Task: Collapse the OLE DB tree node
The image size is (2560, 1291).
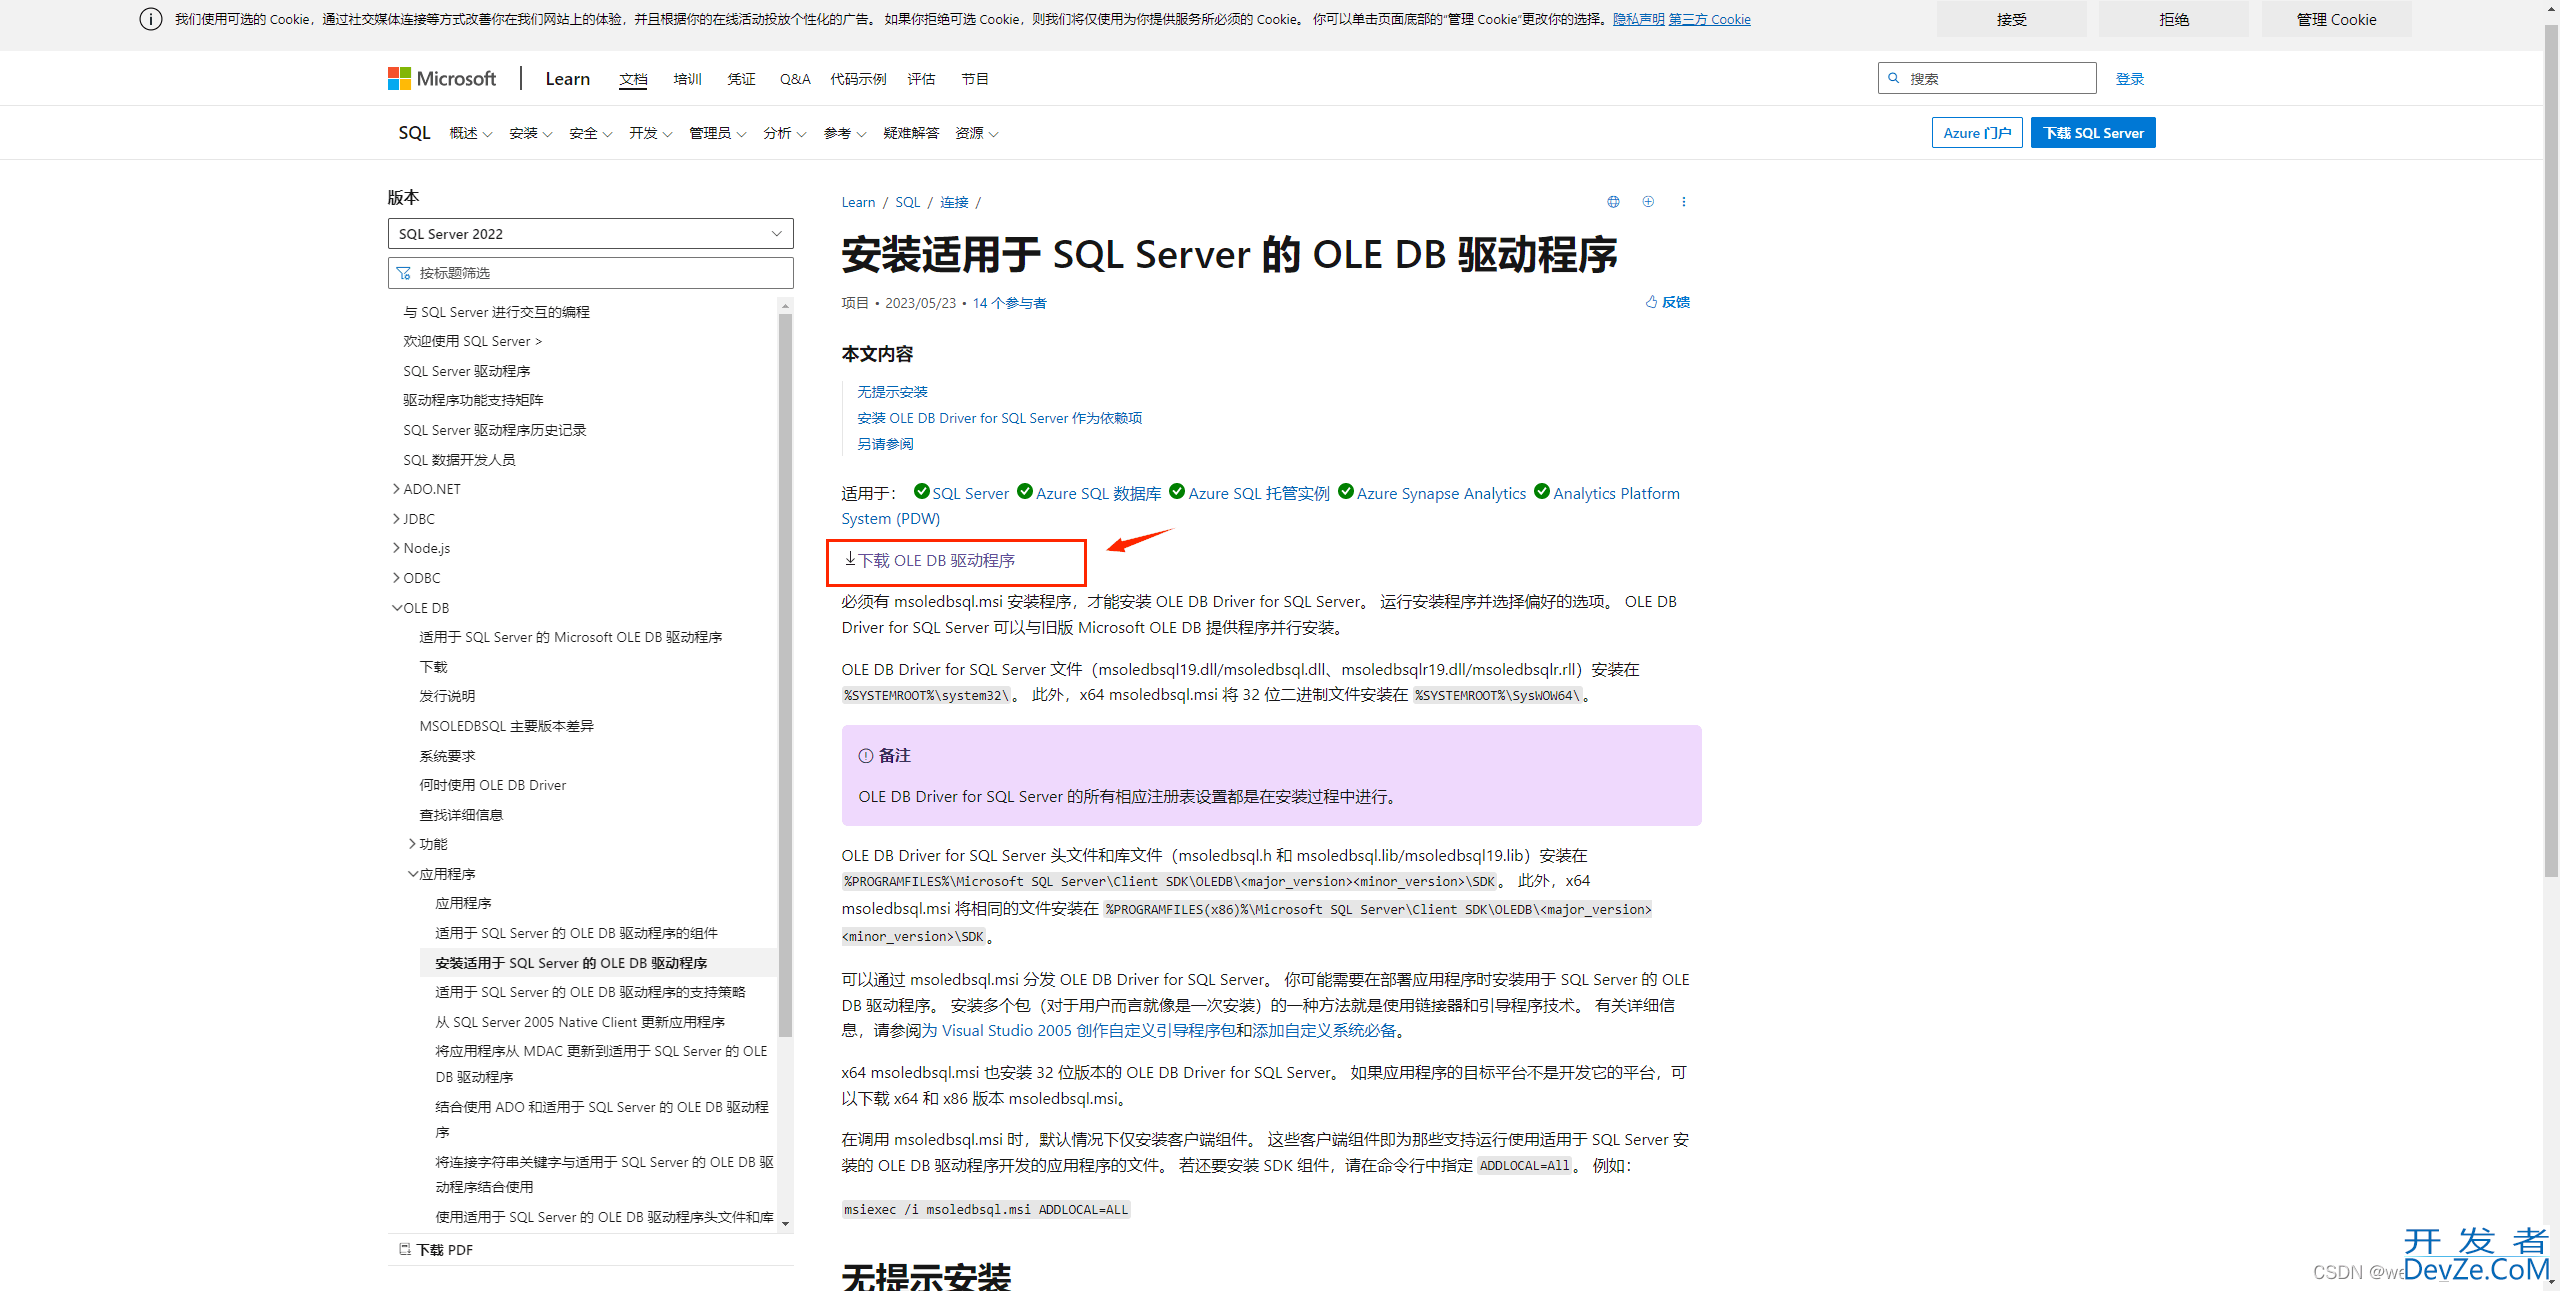Action: coord(397,608)
